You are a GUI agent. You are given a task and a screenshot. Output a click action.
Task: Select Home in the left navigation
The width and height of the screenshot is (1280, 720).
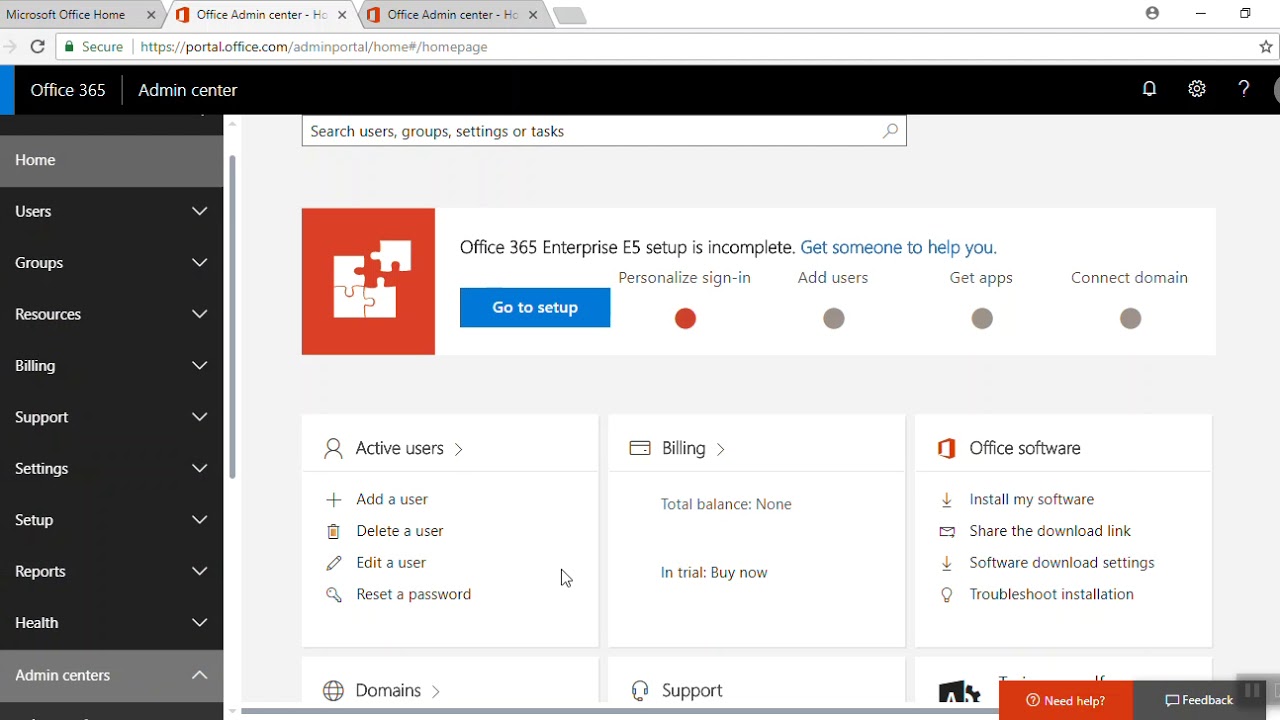111,160
